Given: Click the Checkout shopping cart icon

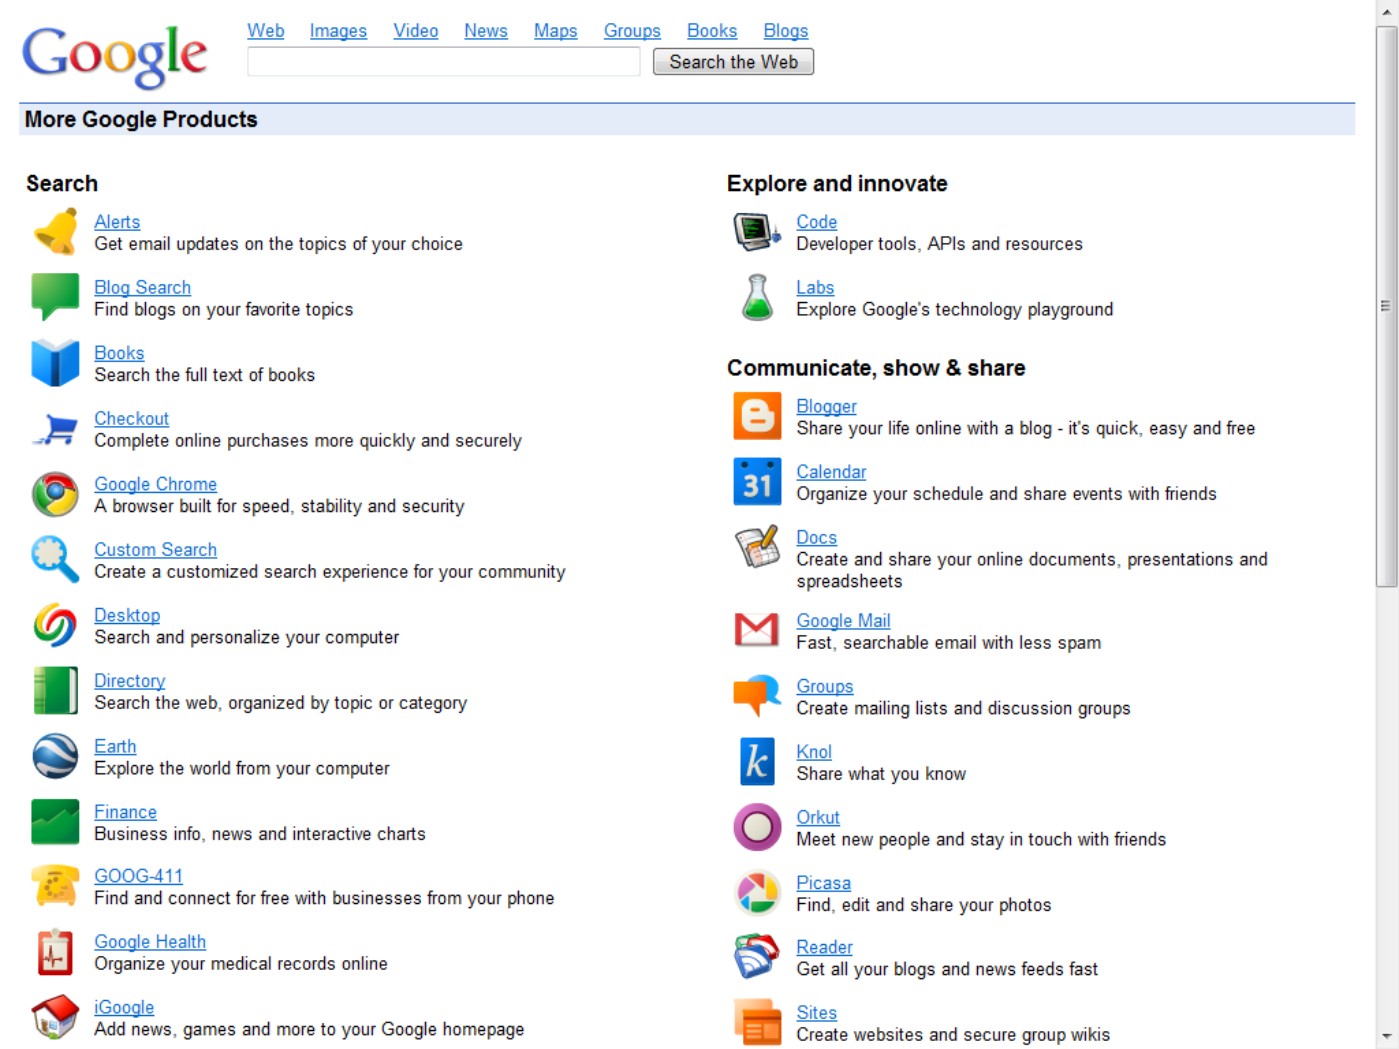Looking at the screenshot, I should (55, 429).
